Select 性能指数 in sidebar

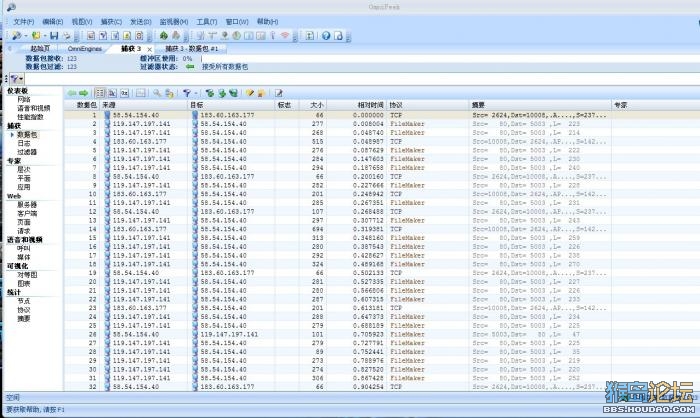(30, 117)
